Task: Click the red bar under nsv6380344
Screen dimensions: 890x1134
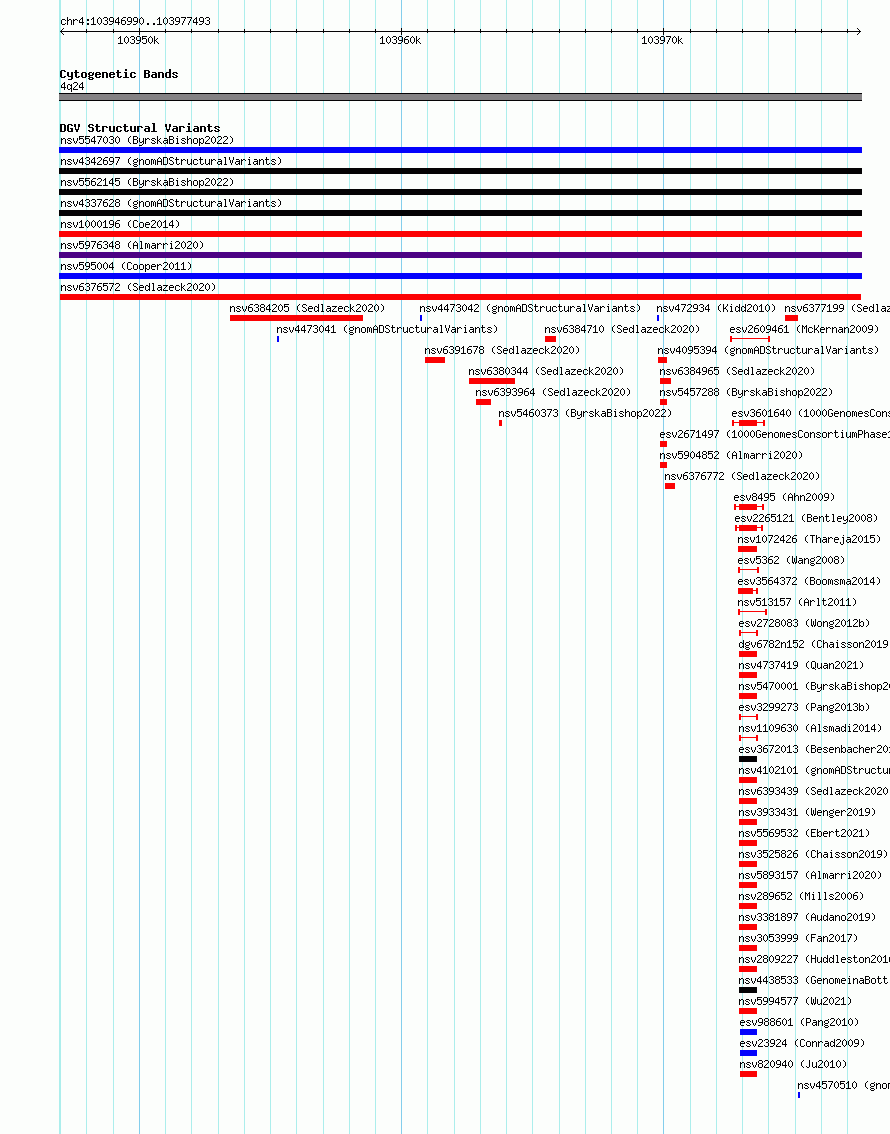Action: [x=492, y=381]
